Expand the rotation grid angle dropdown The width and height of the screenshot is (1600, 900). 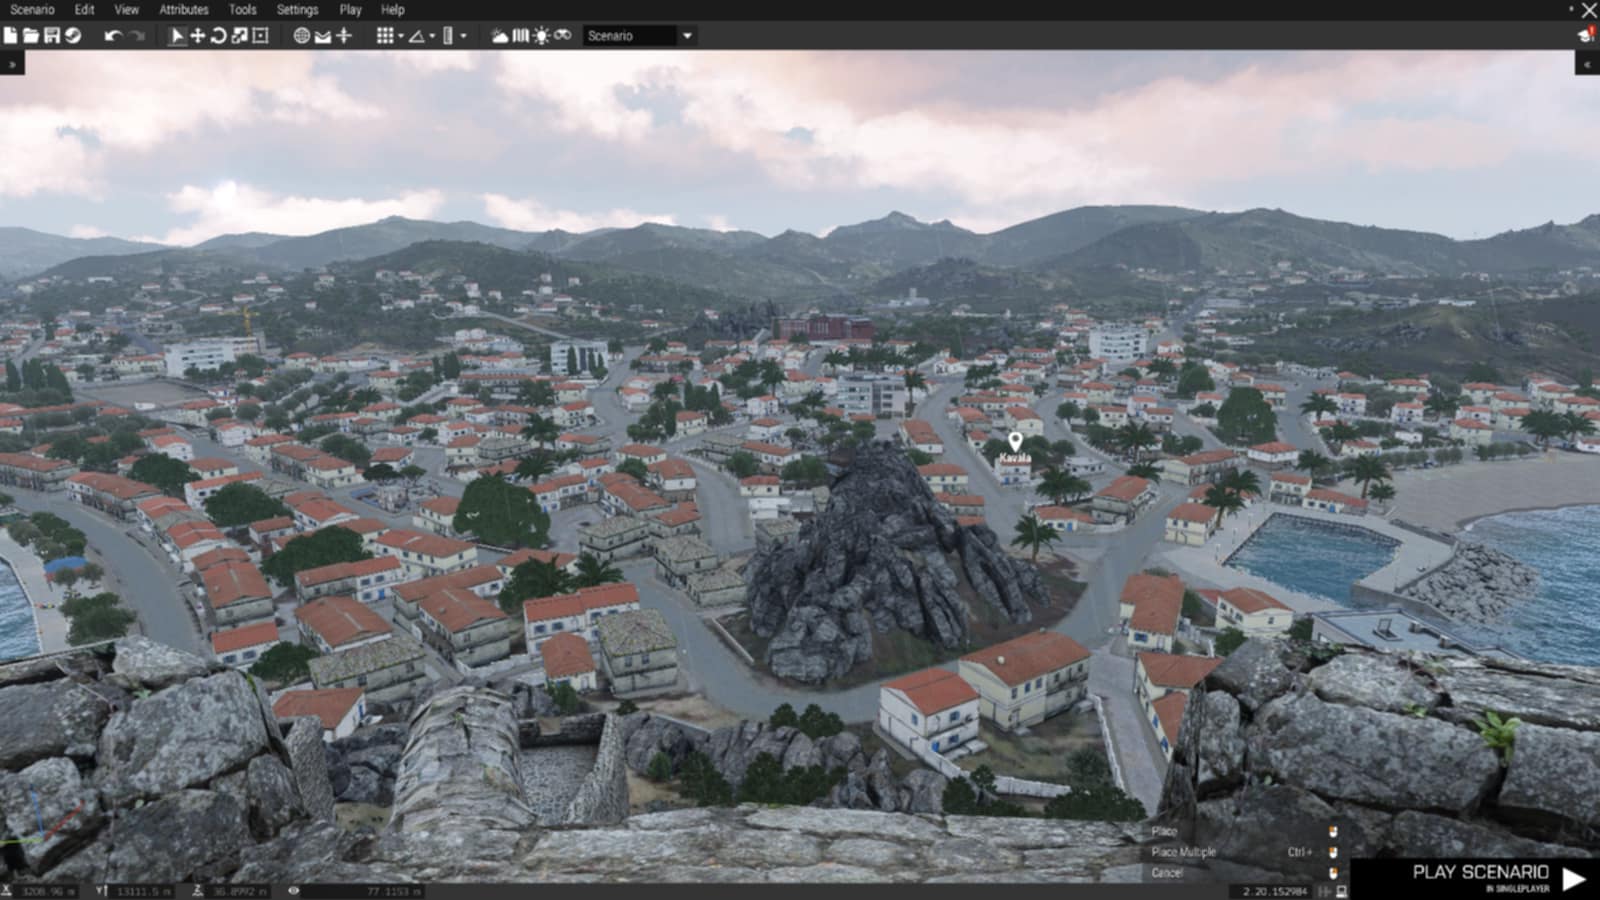[432, 37]
